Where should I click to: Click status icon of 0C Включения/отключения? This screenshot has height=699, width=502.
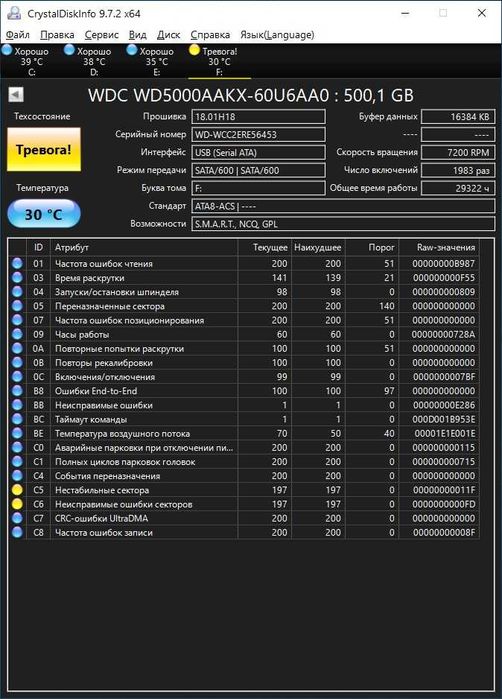point(17,377)
